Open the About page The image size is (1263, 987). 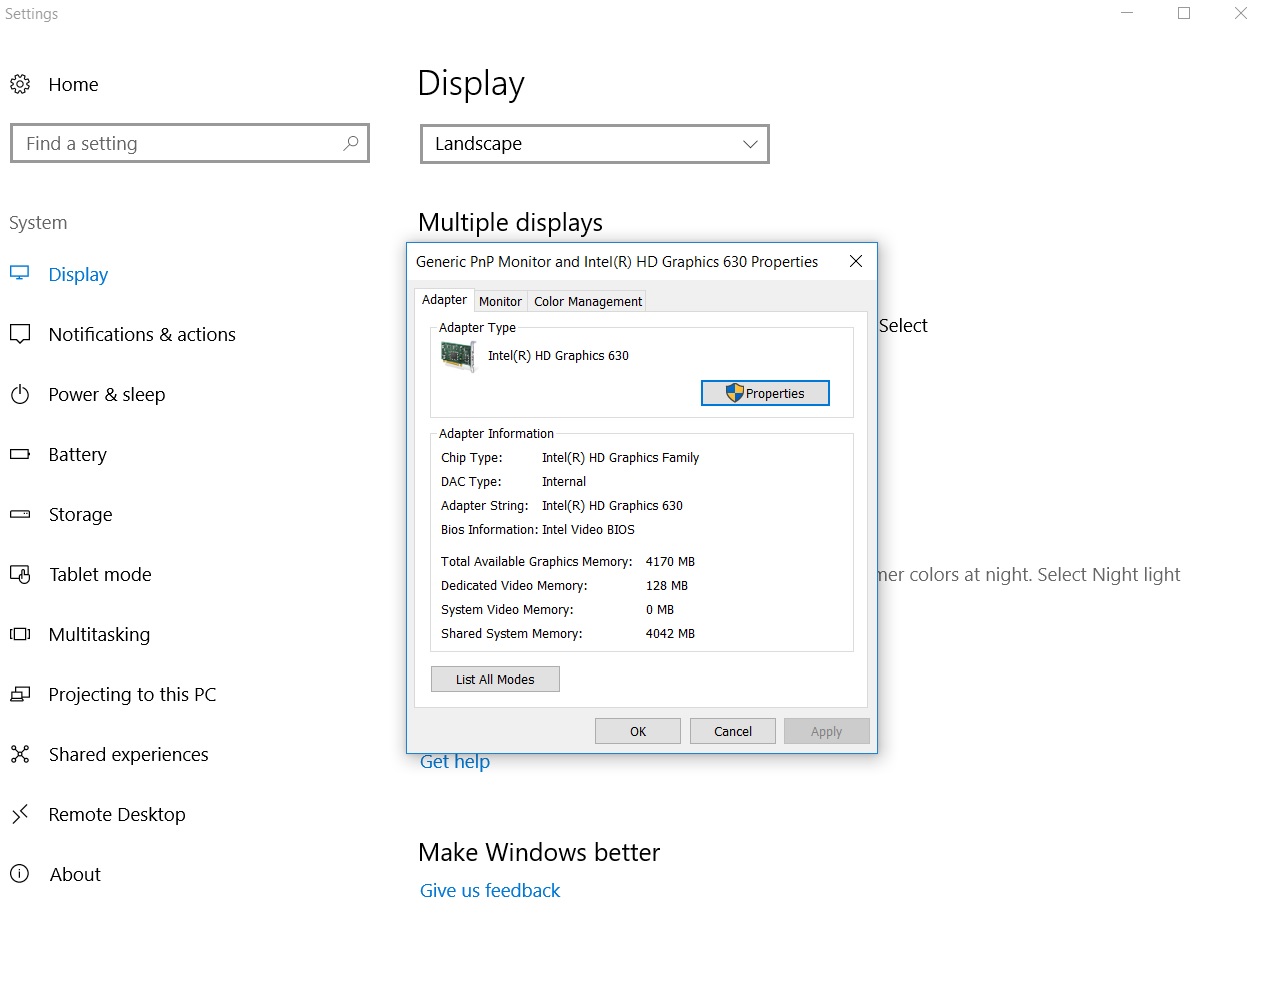[x=75, y=874]
